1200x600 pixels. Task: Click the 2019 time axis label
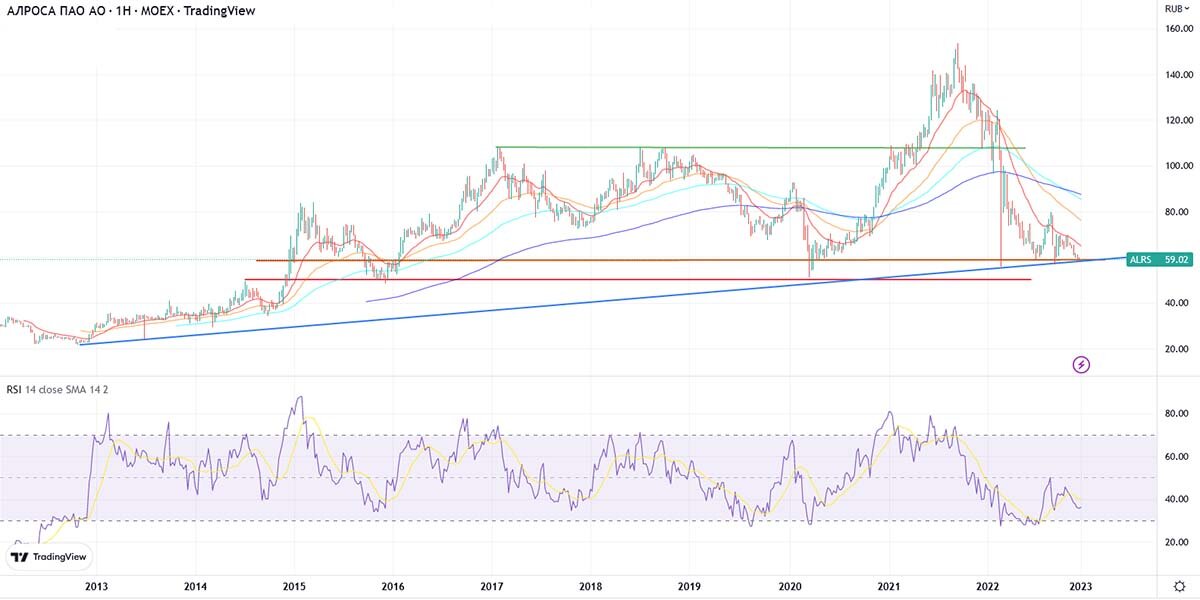690,586
